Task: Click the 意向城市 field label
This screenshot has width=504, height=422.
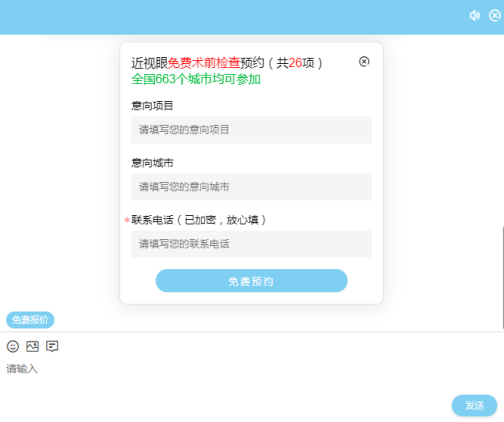Action: tap(152, 163)
